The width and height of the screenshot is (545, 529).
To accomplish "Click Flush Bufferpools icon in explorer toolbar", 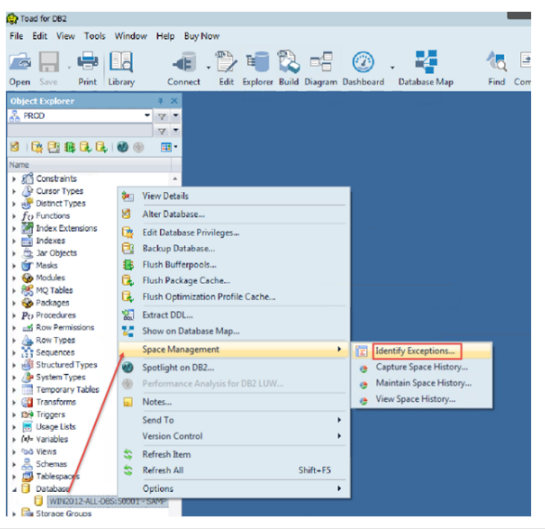I will click(x=70, y=147).
